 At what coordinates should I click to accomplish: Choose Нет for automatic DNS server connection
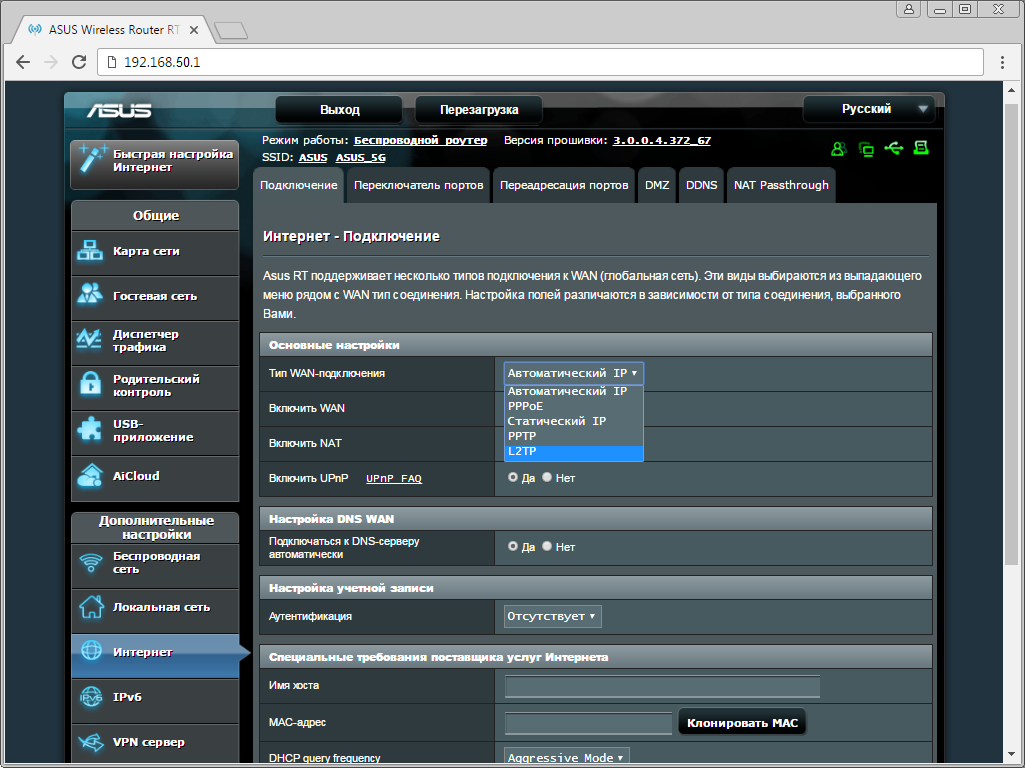pyautogui.click(x=547, y=546)
